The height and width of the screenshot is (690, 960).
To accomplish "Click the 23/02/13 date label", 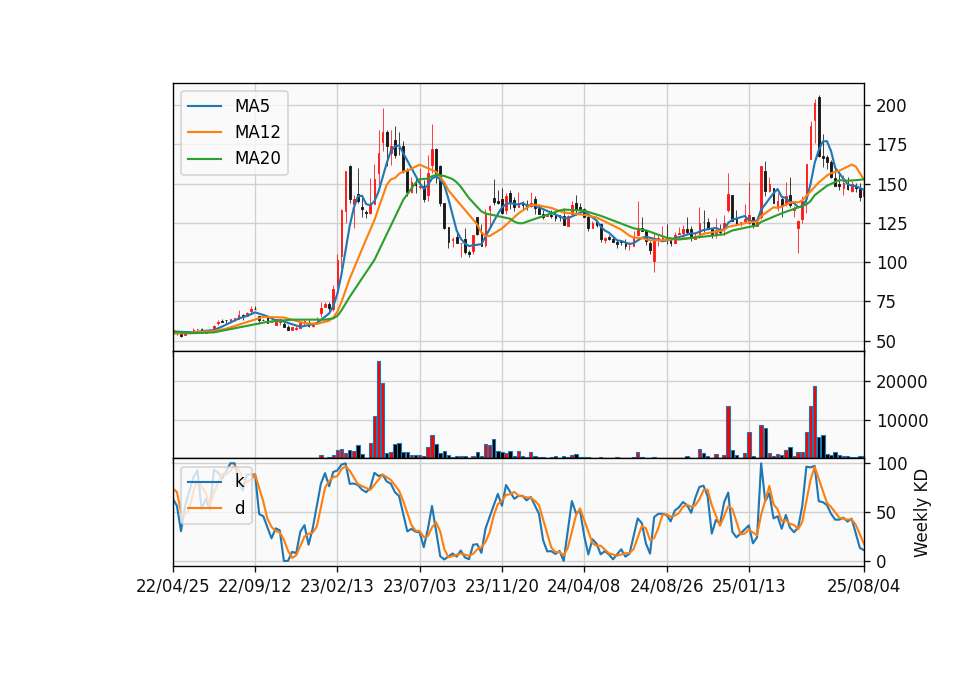I will click(337, 586).
